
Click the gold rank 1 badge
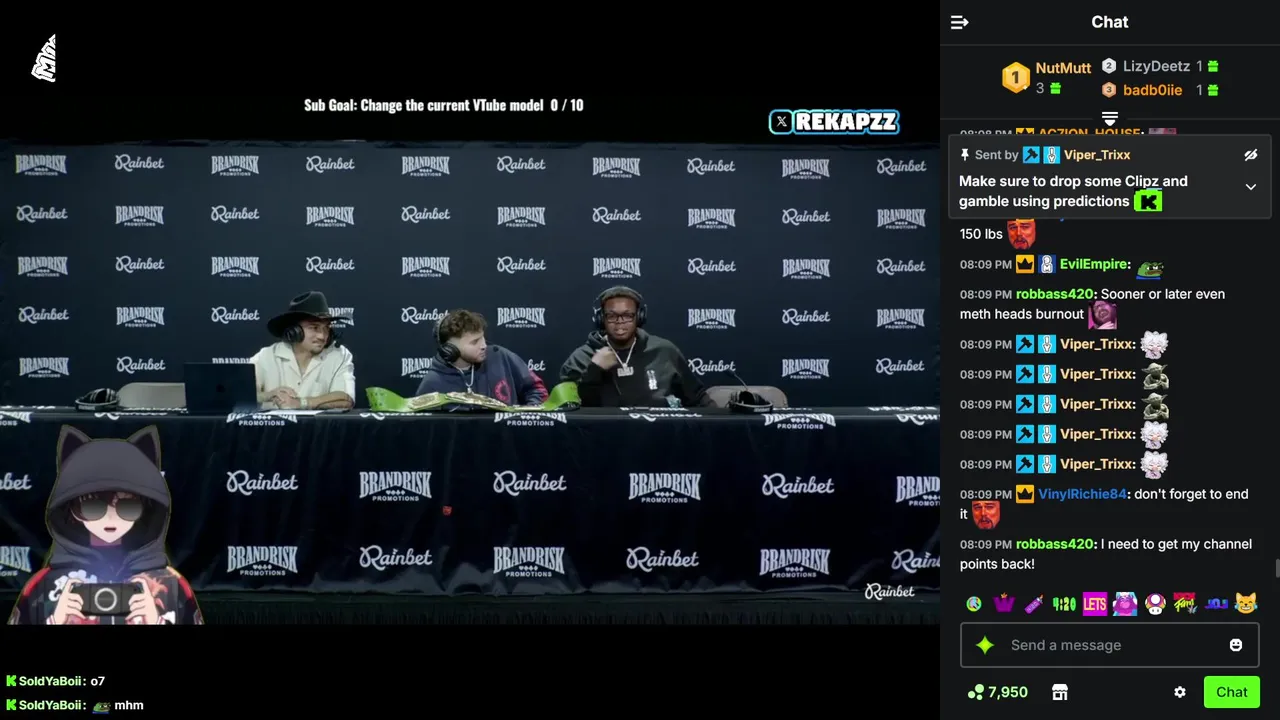1016,78
